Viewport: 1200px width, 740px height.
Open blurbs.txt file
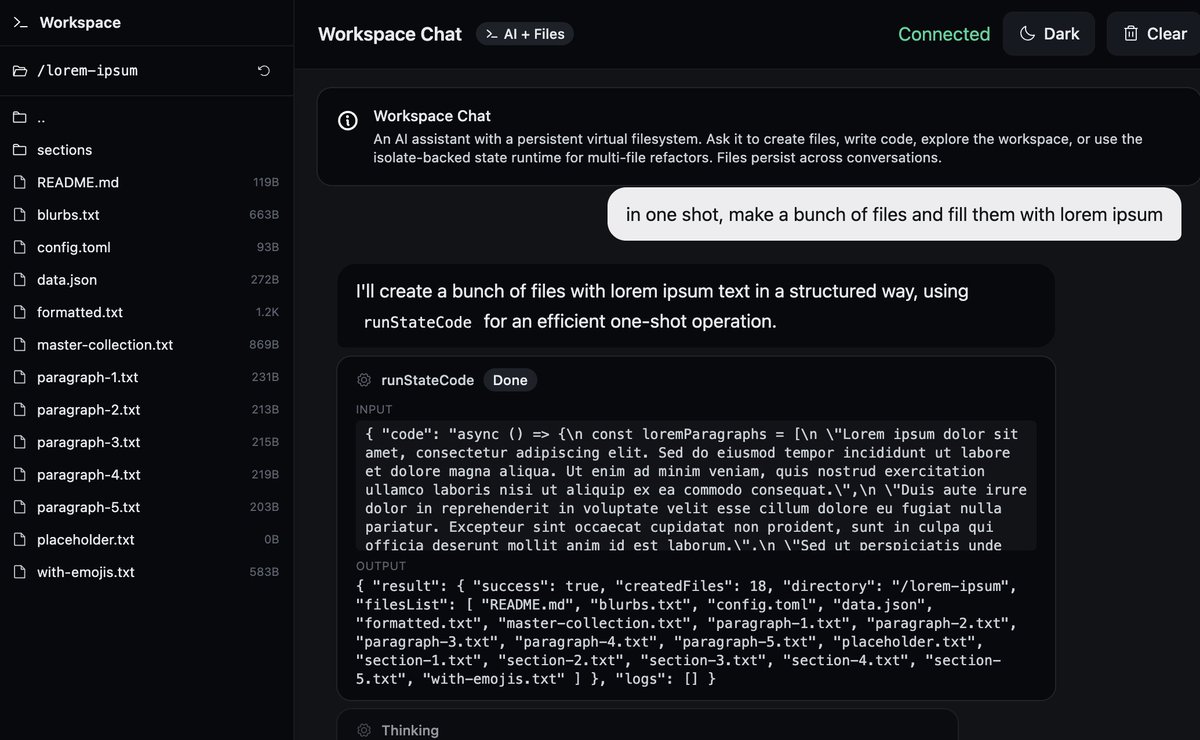click(146, 215)
